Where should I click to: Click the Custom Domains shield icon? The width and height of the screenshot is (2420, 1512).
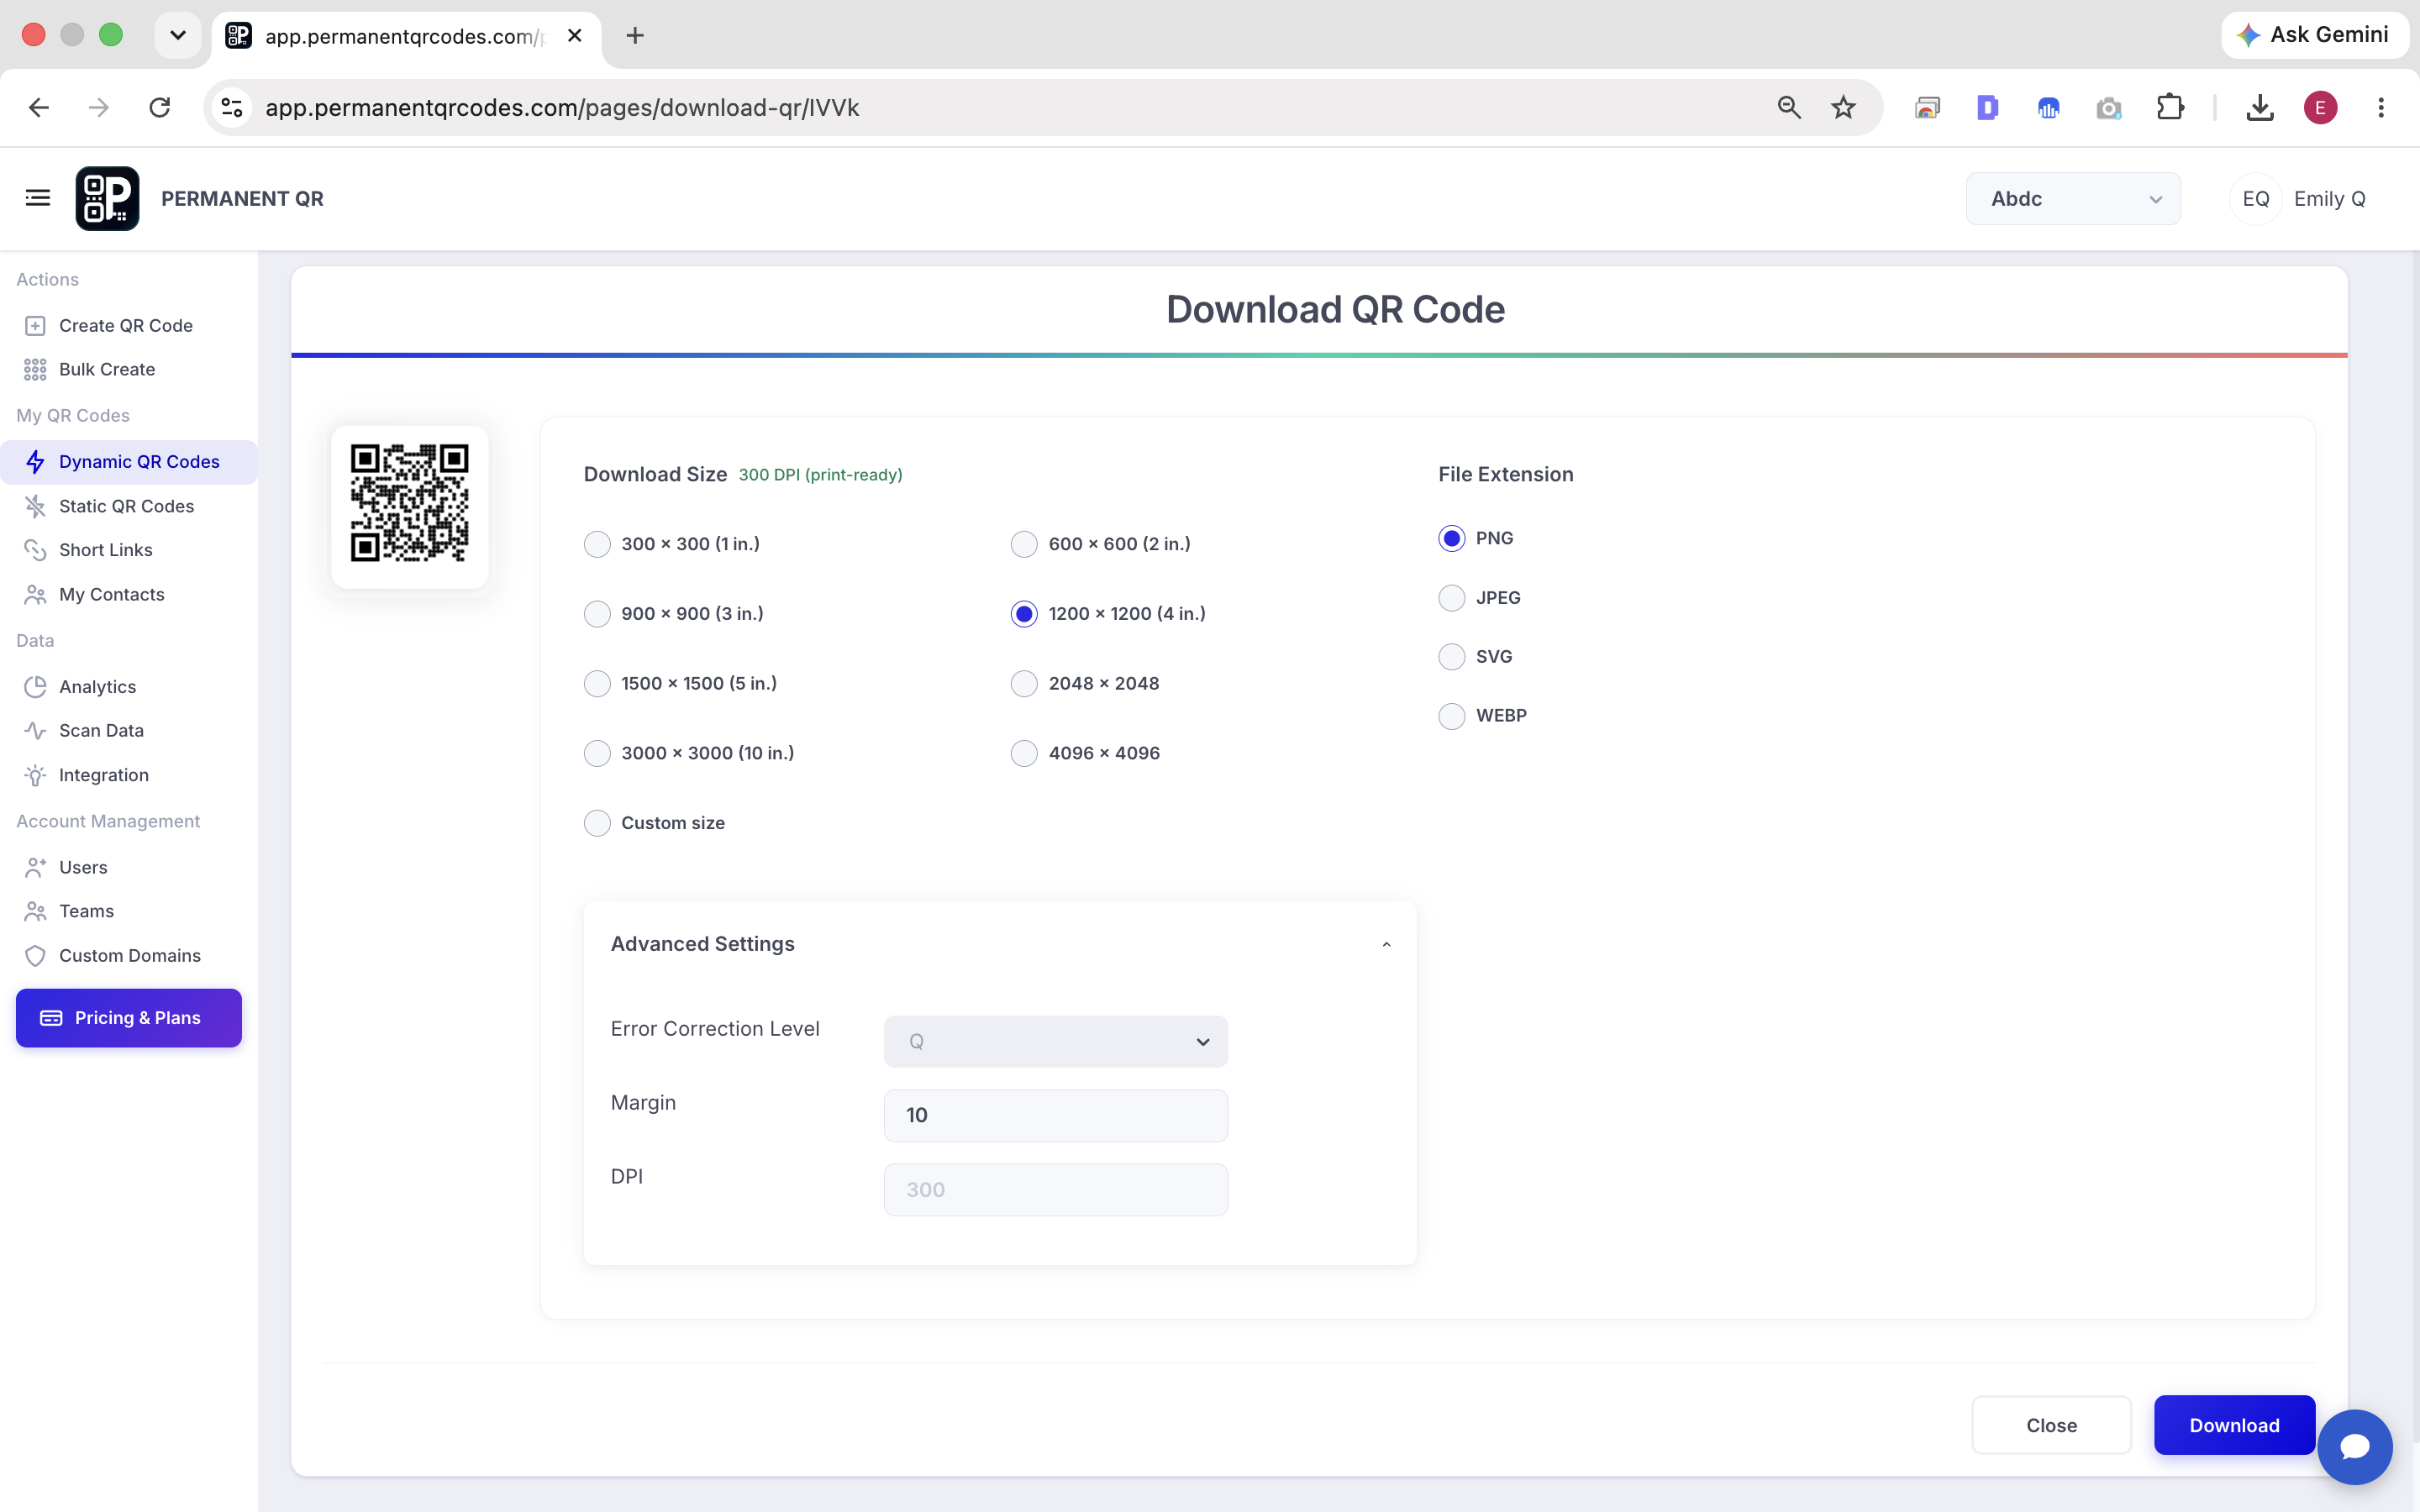click(35, 956)
